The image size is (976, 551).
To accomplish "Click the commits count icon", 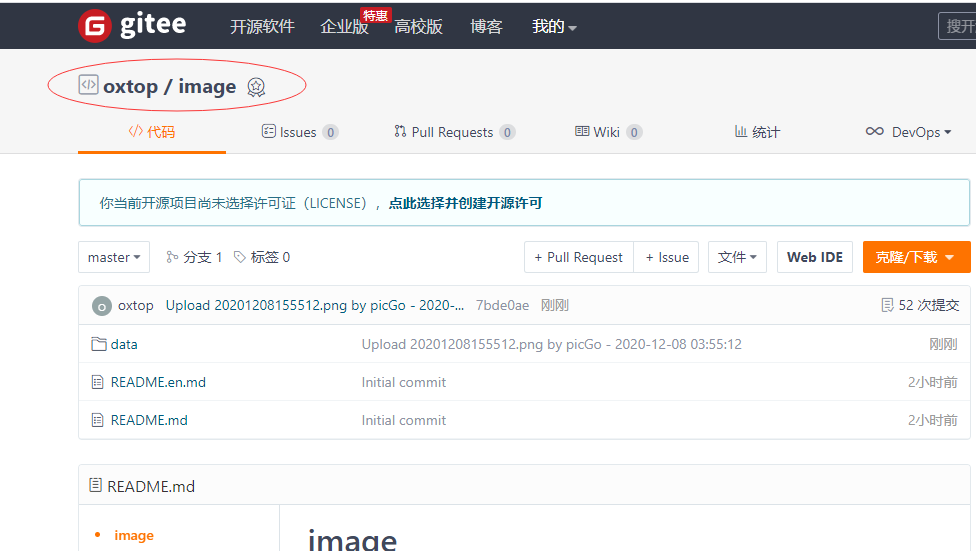I will tap(886, 305).
